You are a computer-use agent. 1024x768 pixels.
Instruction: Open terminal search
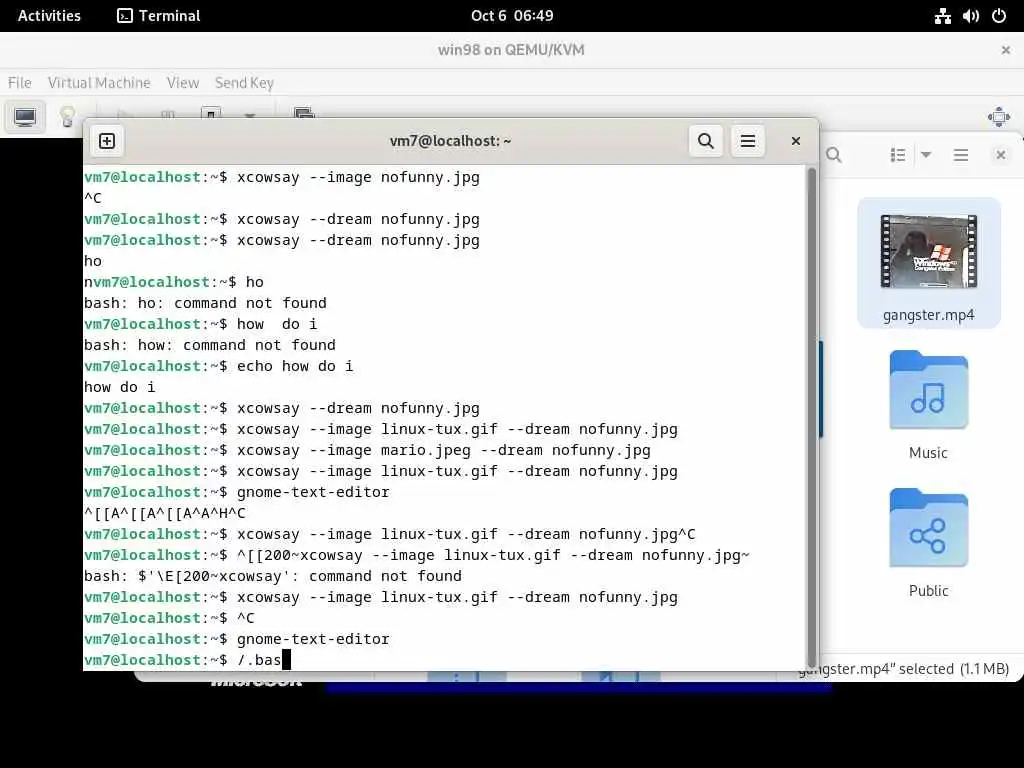click(x=705, y=141)
